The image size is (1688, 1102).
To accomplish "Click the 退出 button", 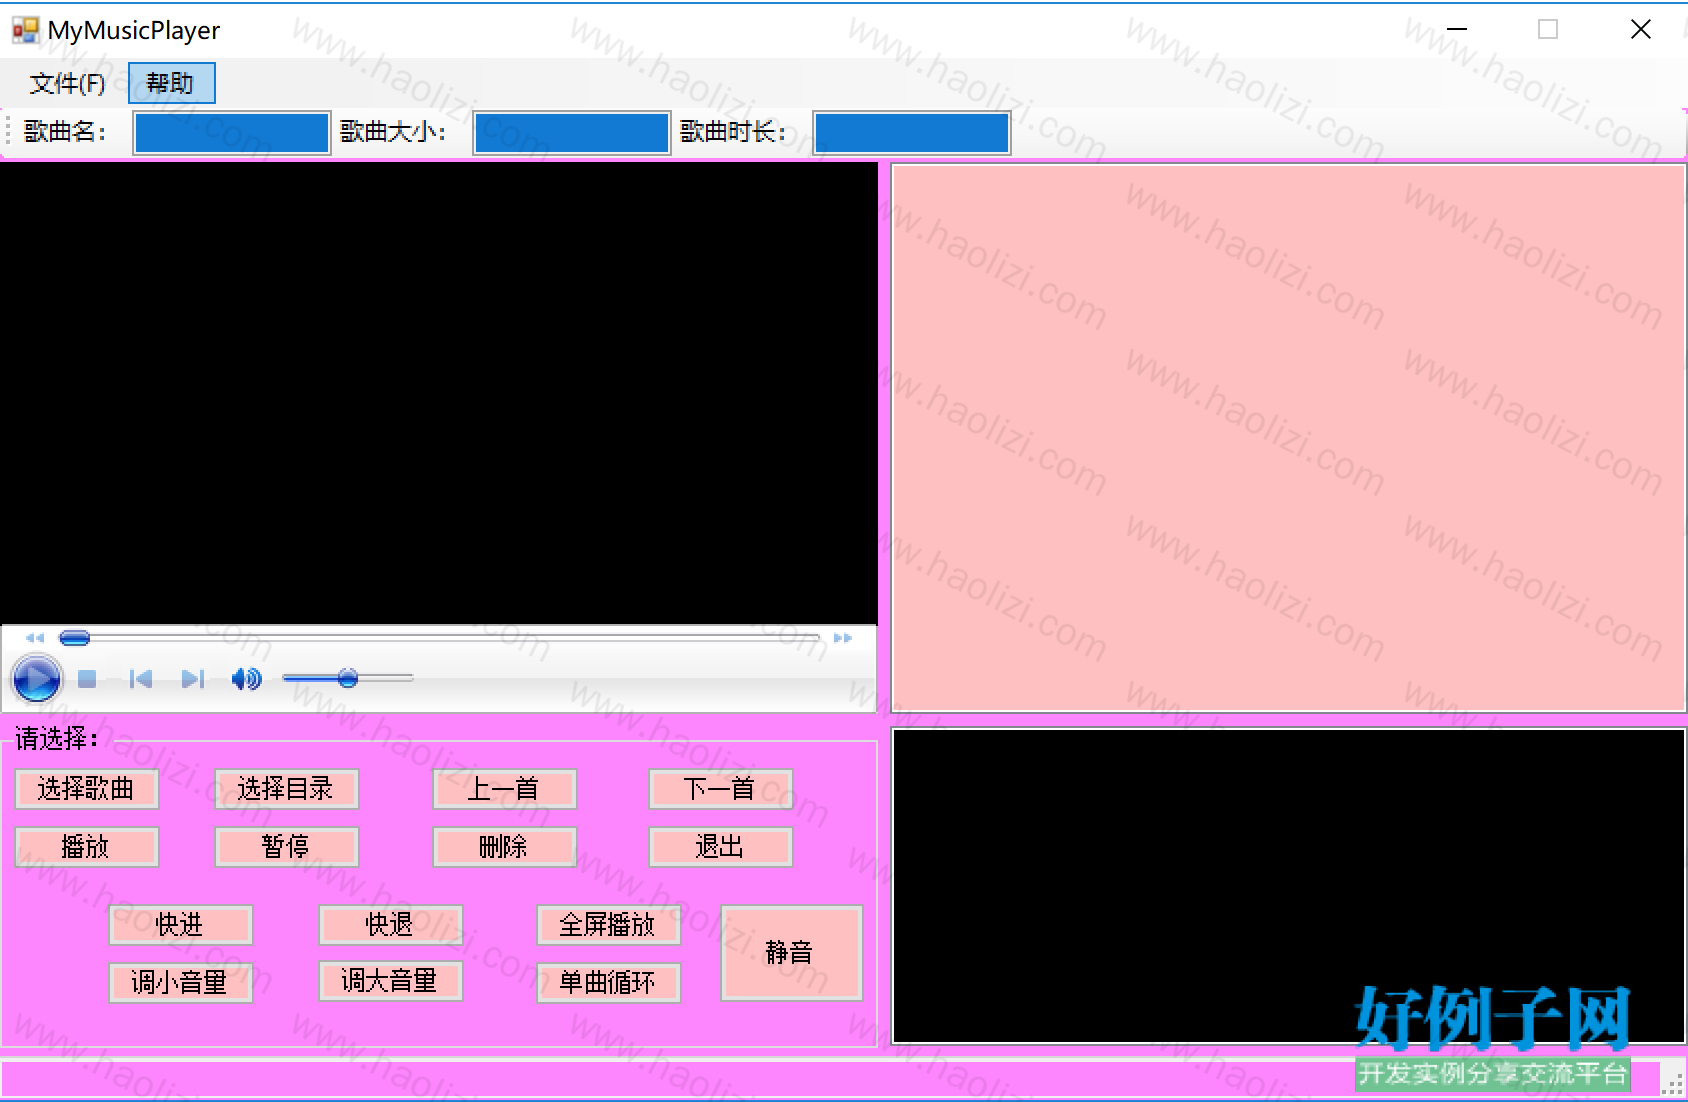I will [721, 847].
